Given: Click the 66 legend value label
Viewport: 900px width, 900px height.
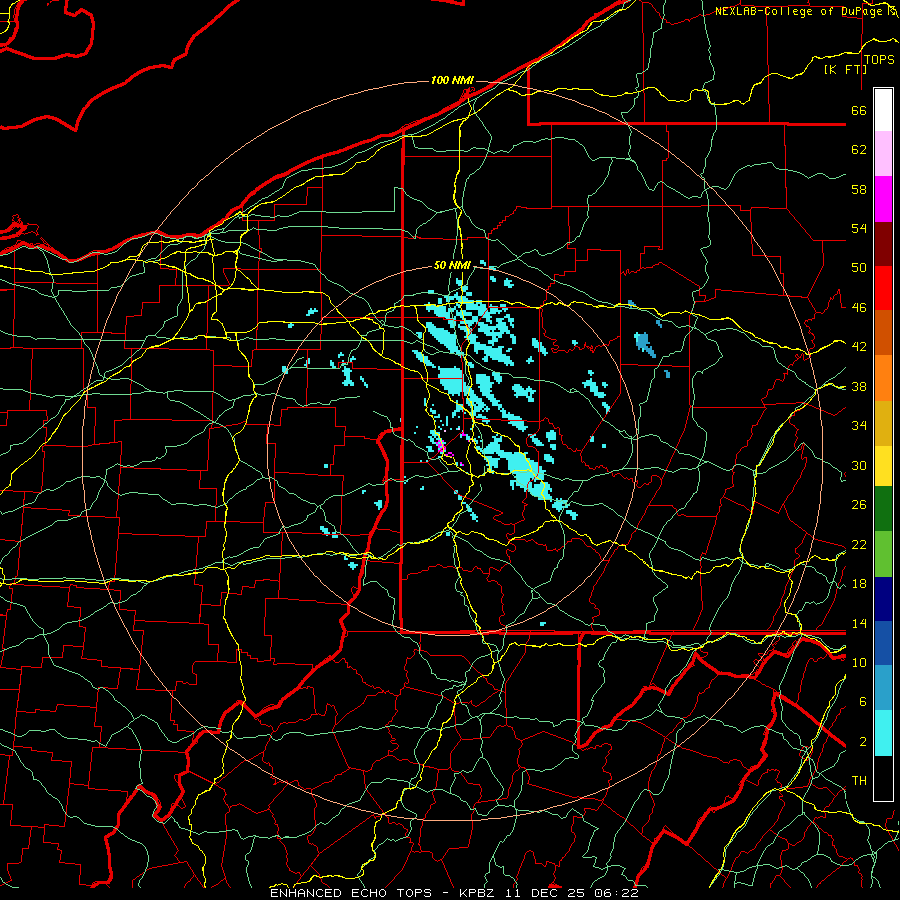Looking at the screenshot, I should point(859,110).
